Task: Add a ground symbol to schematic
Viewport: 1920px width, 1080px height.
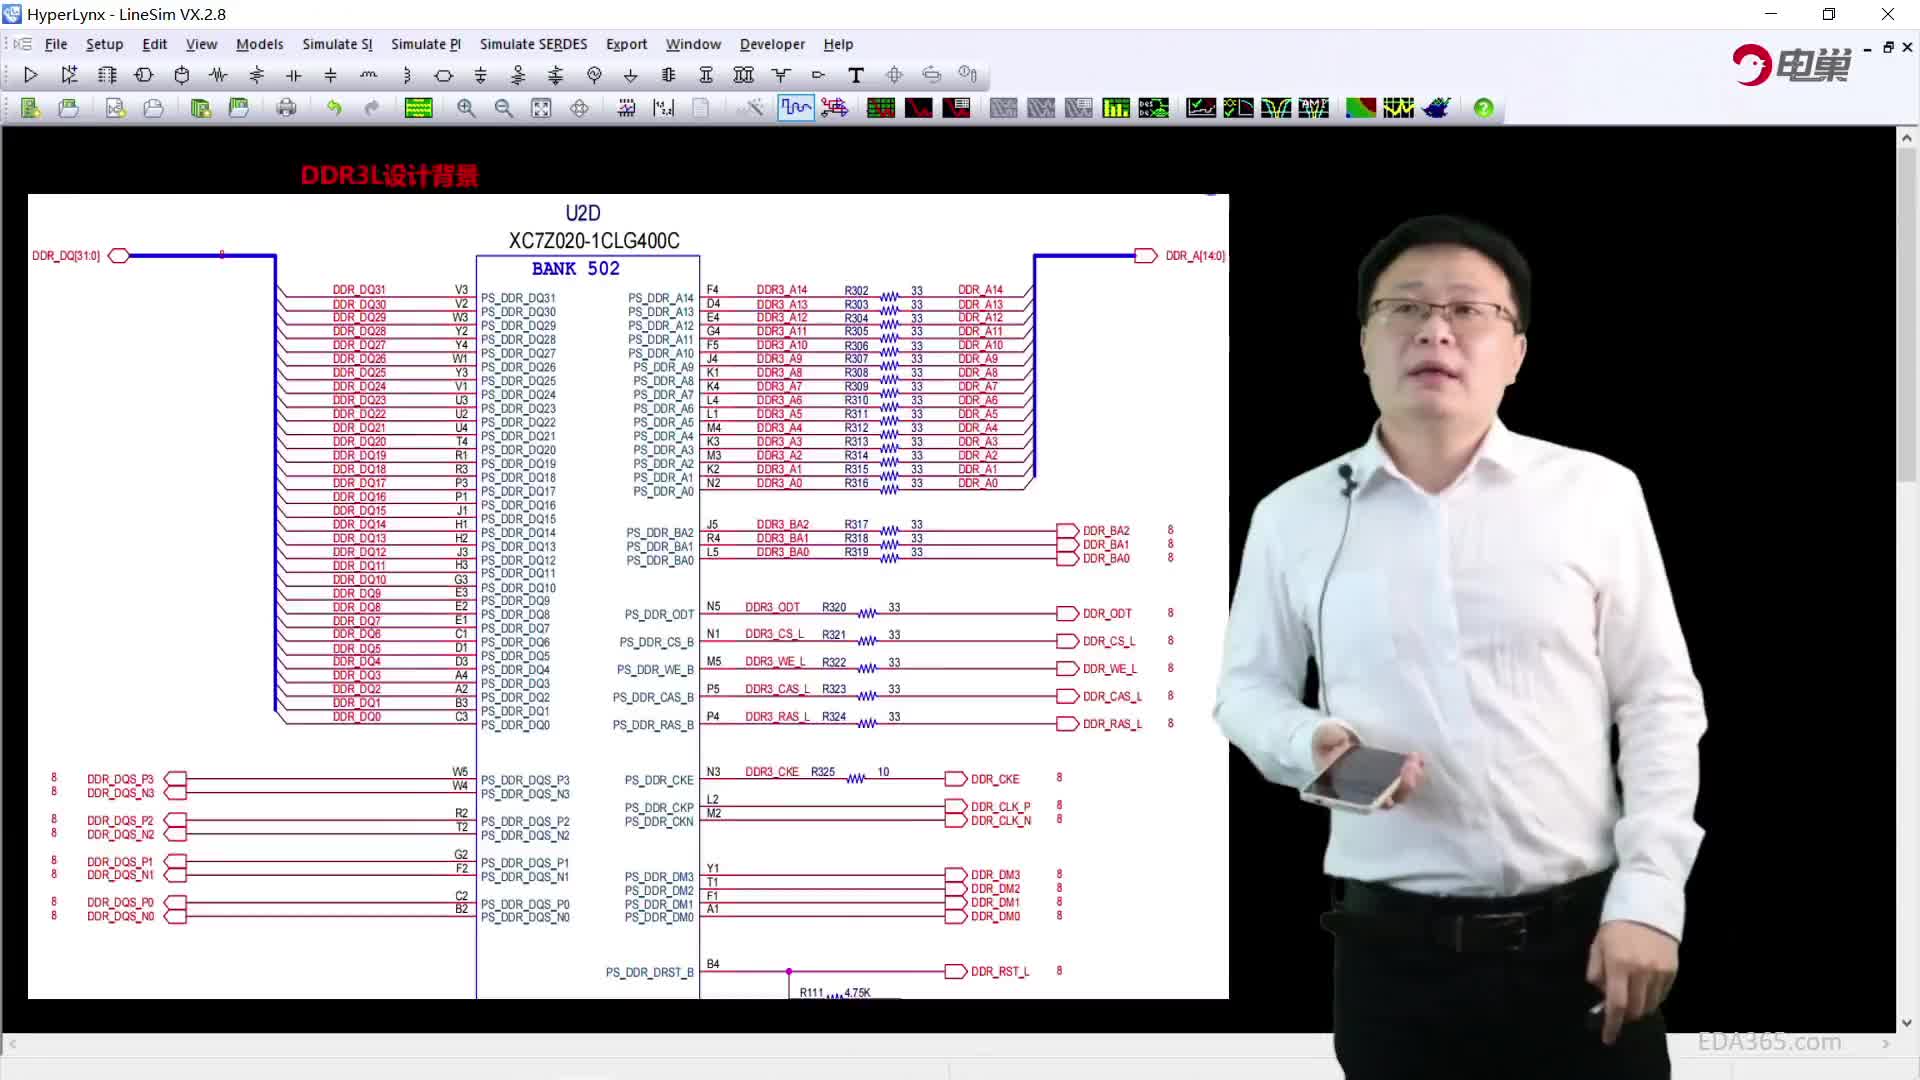Action: click(x=631, y=75)
